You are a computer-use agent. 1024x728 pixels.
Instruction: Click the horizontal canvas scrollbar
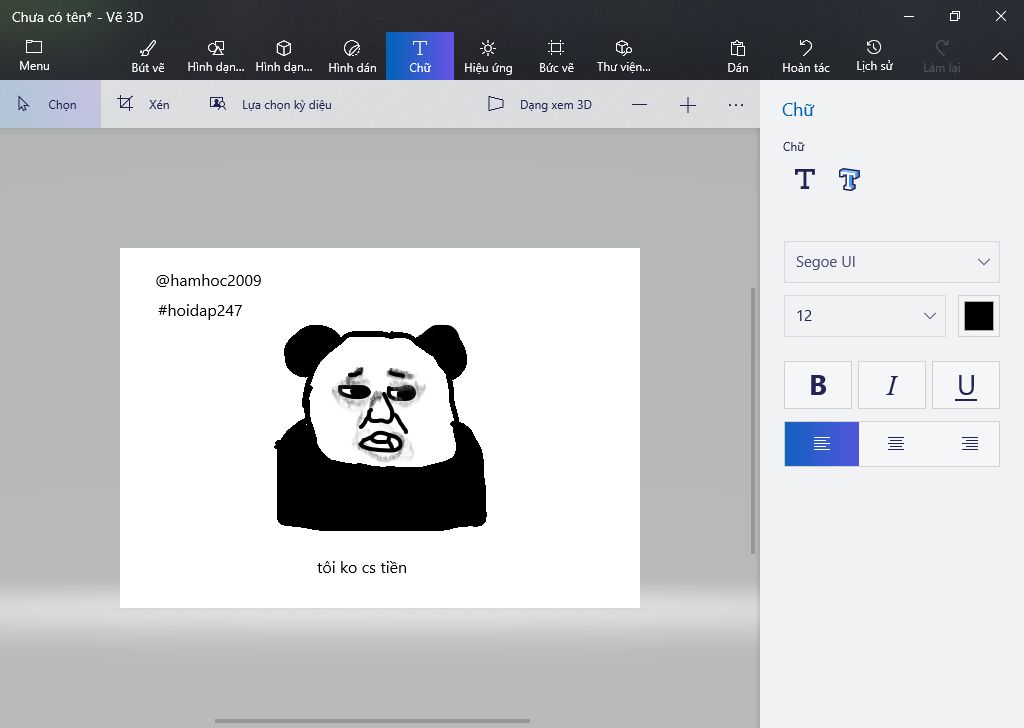pyautogui.click(x=372, y=721)
